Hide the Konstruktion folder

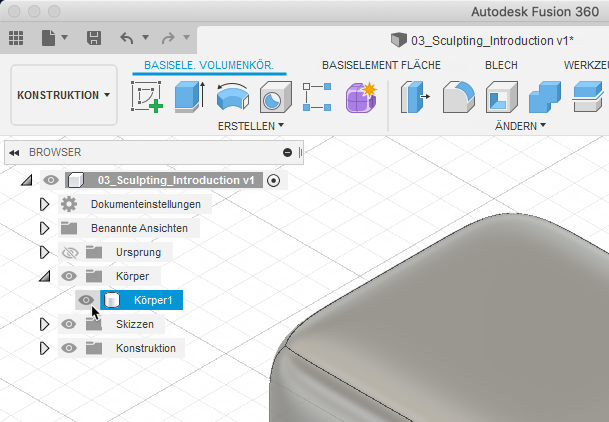tap(69, 348)
